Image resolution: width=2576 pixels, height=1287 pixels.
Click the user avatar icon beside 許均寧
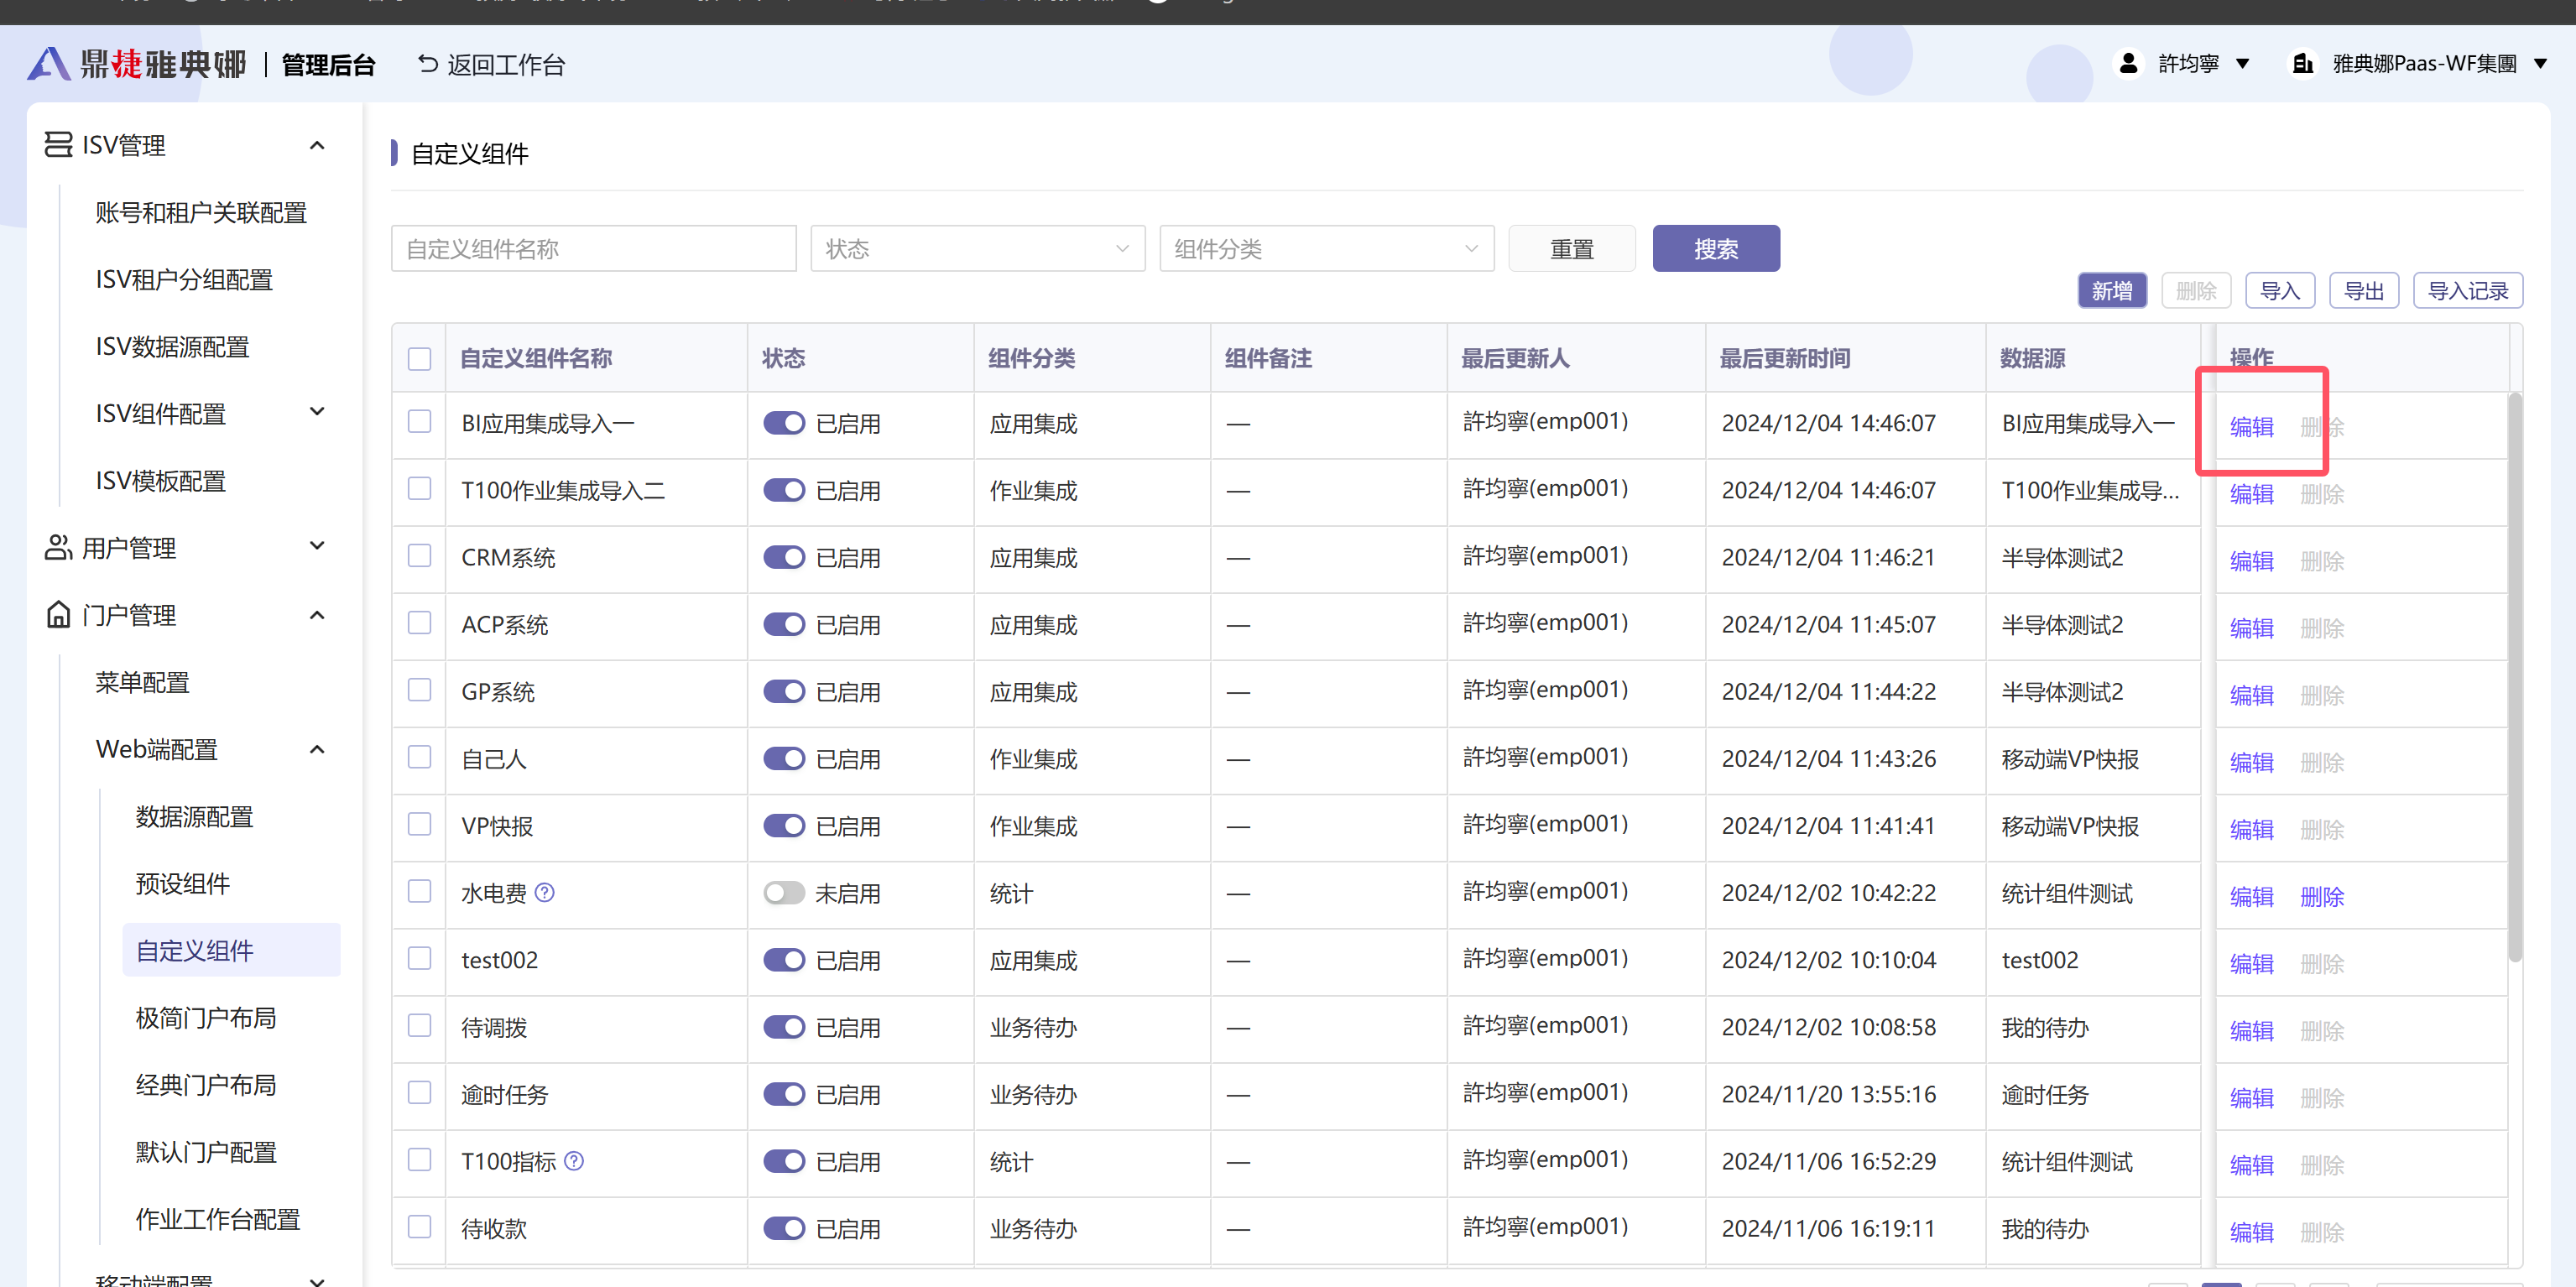coord(2128,63)
